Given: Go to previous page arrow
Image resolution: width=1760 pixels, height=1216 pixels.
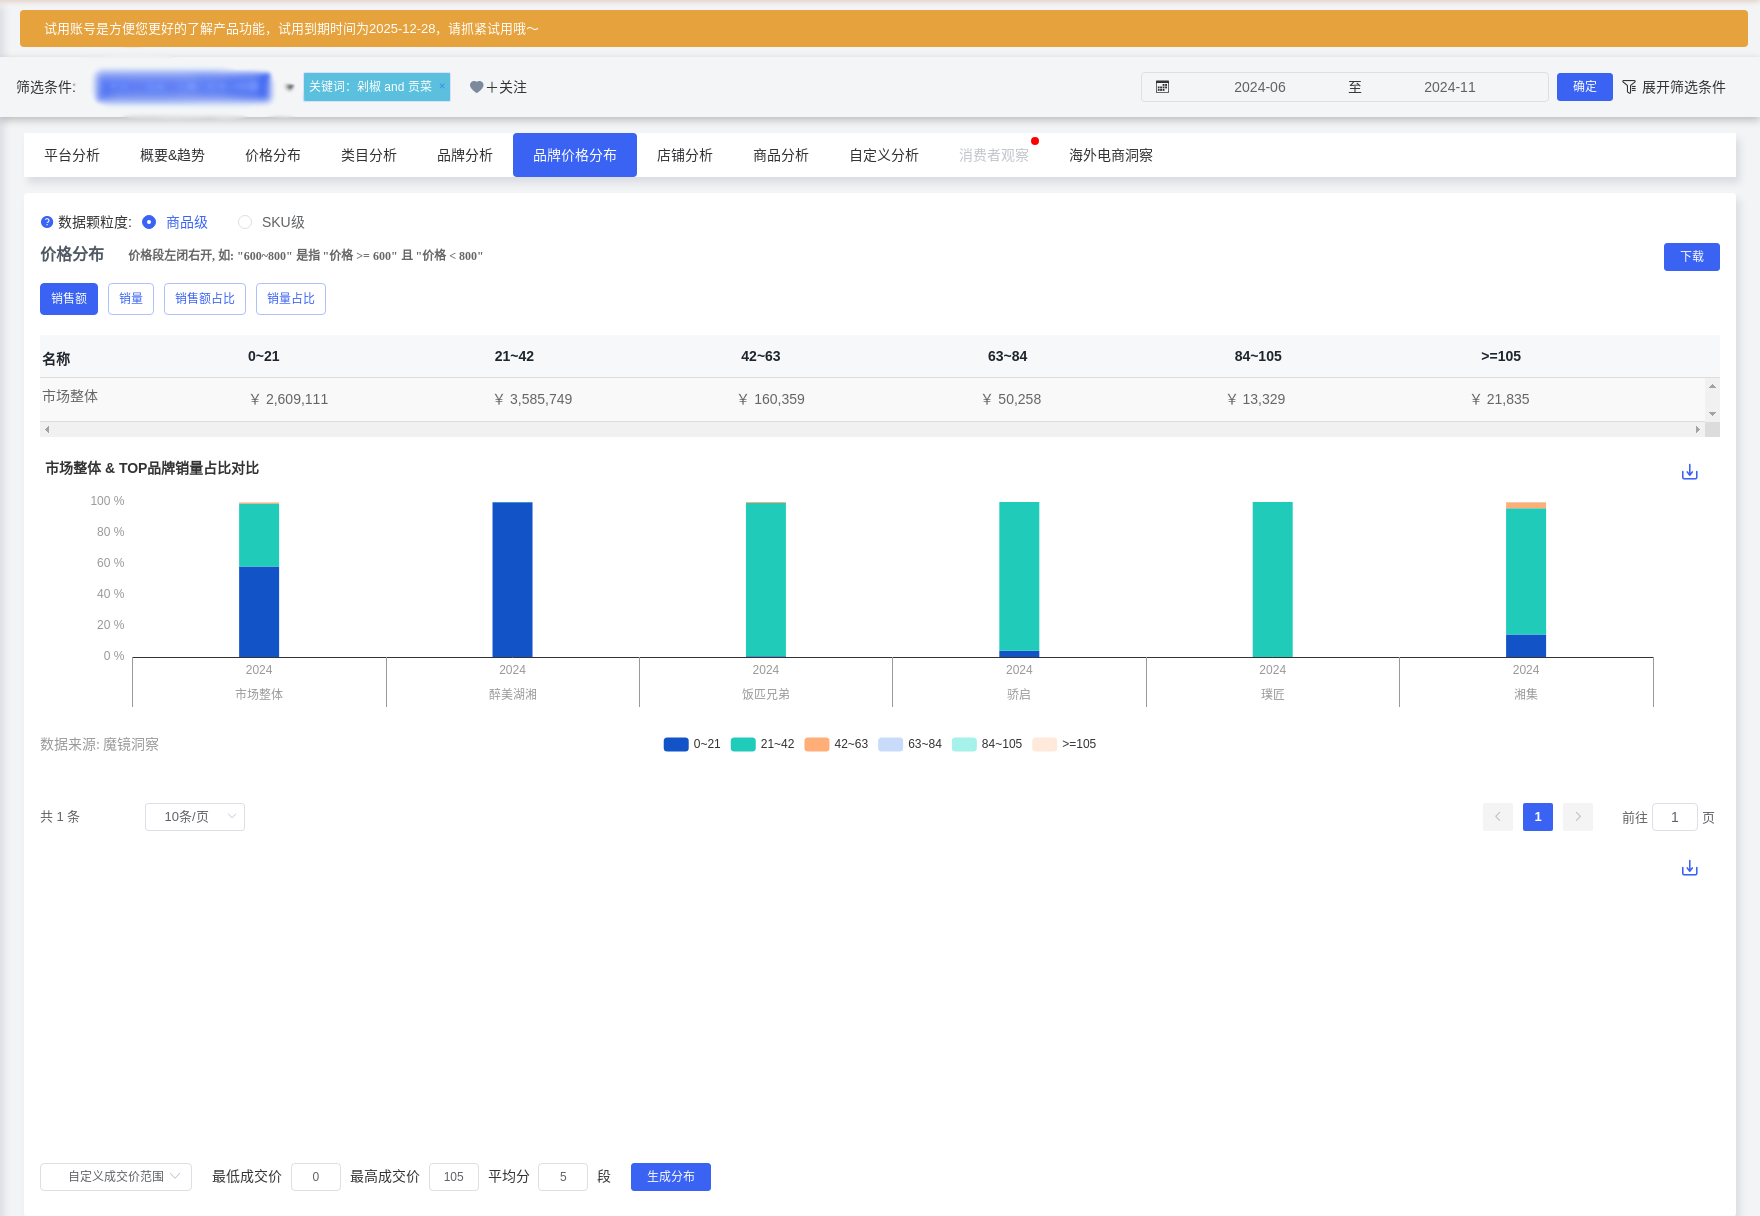Looking at the screenshot, I should 1498,817.
